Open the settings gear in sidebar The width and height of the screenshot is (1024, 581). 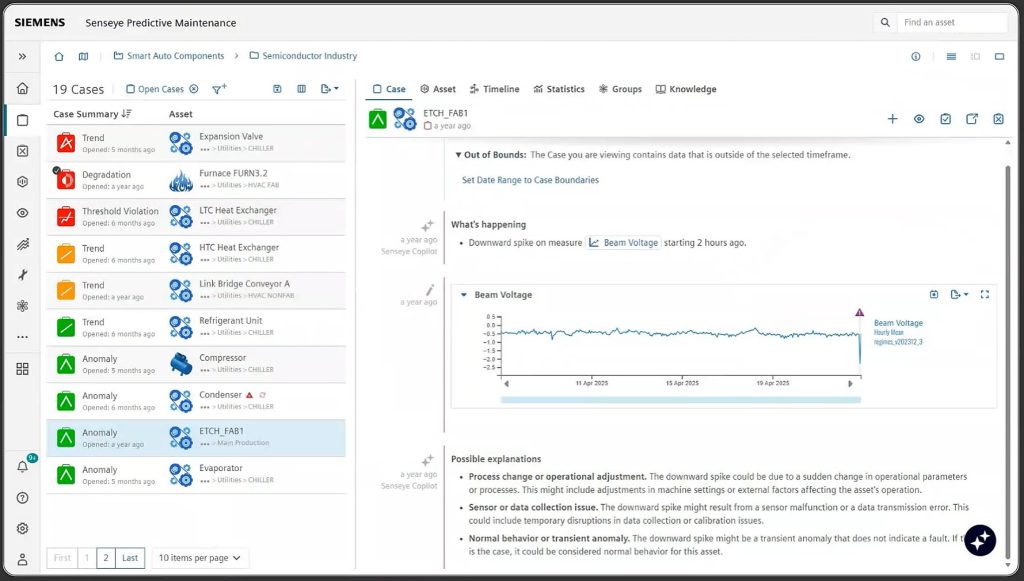(22, 528)
